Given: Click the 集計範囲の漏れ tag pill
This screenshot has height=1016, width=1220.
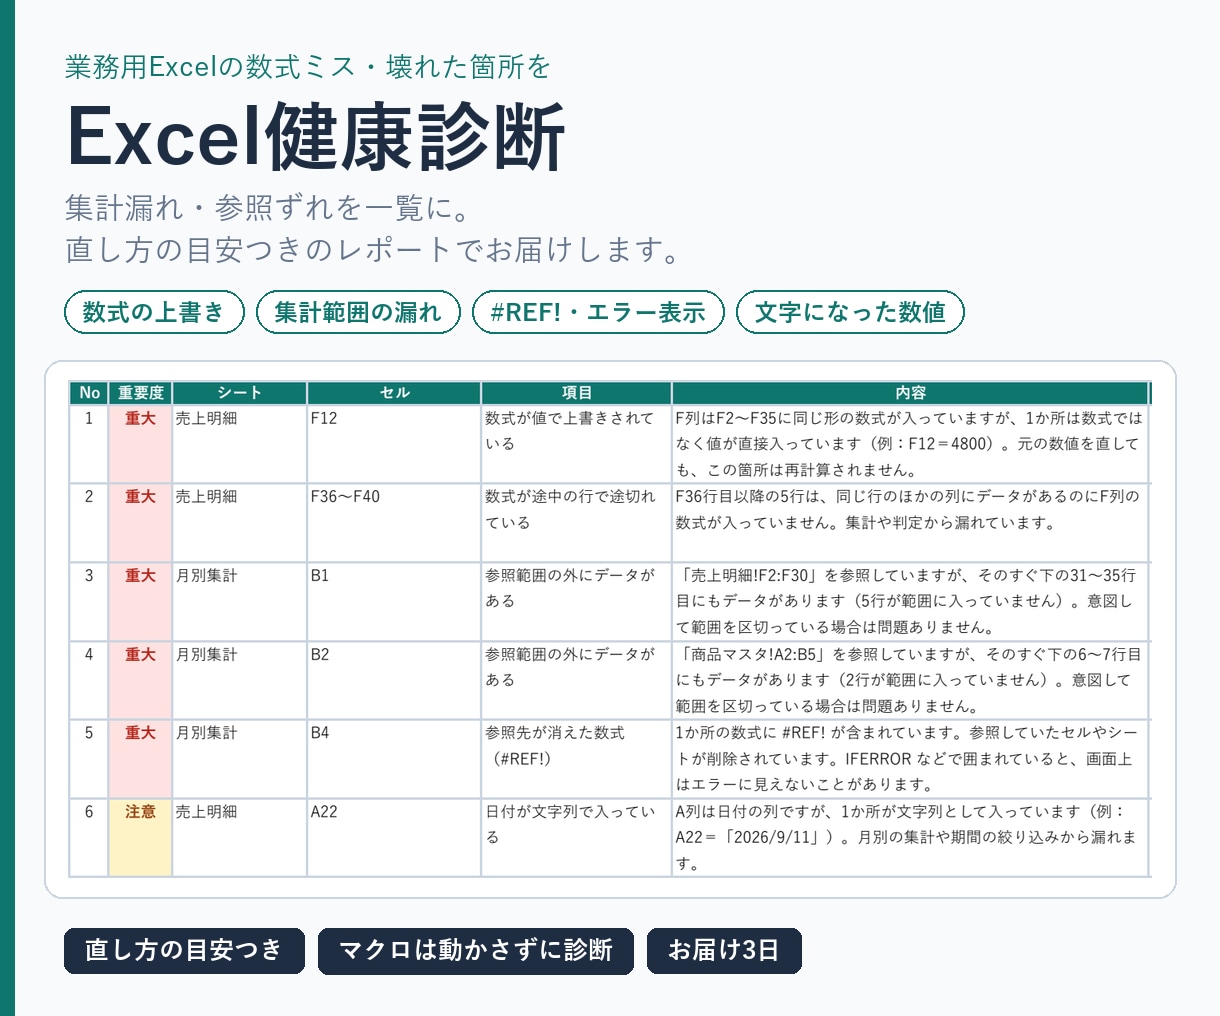Looking at the screenshot, I should [x=358, y=312].
